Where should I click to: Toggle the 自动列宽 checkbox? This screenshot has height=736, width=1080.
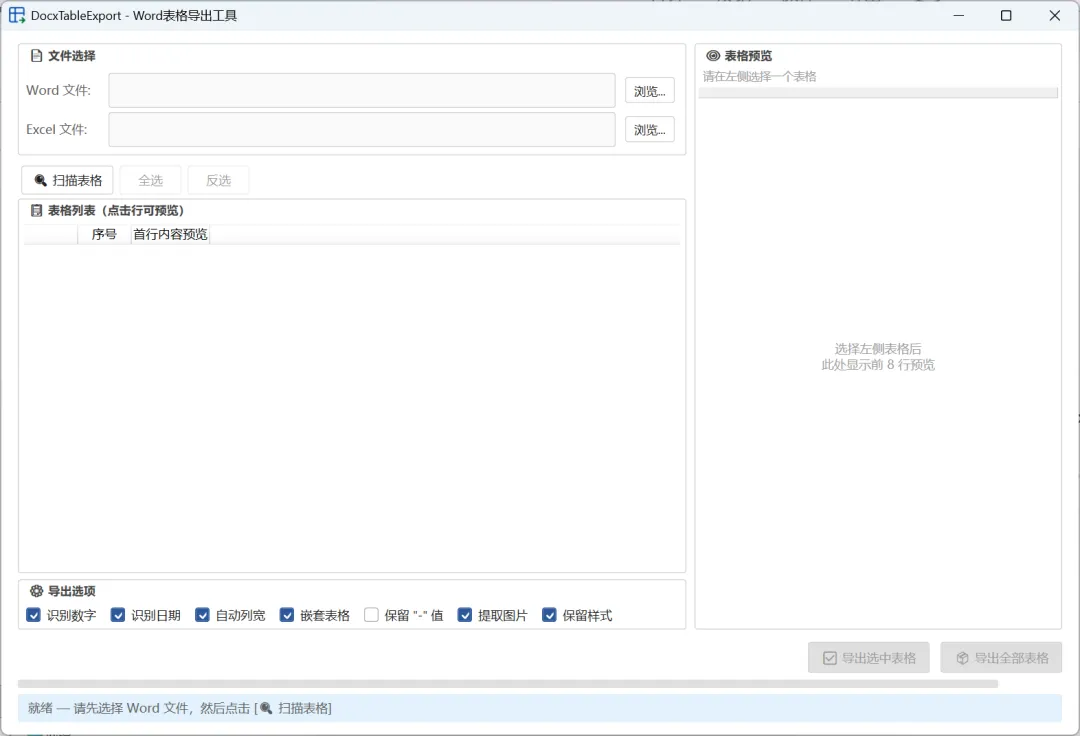[x=202, y=615]
